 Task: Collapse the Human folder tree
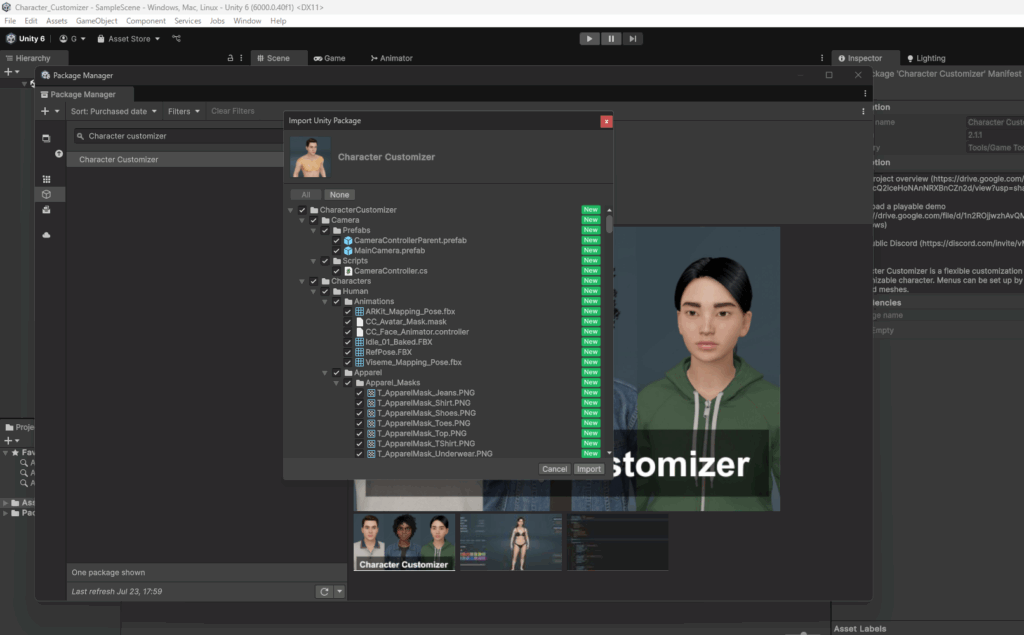(313, 291)
